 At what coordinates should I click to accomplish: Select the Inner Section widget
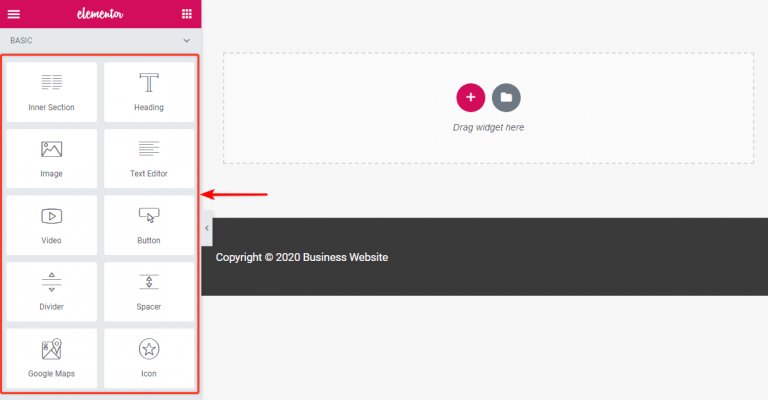pos(52,92)
